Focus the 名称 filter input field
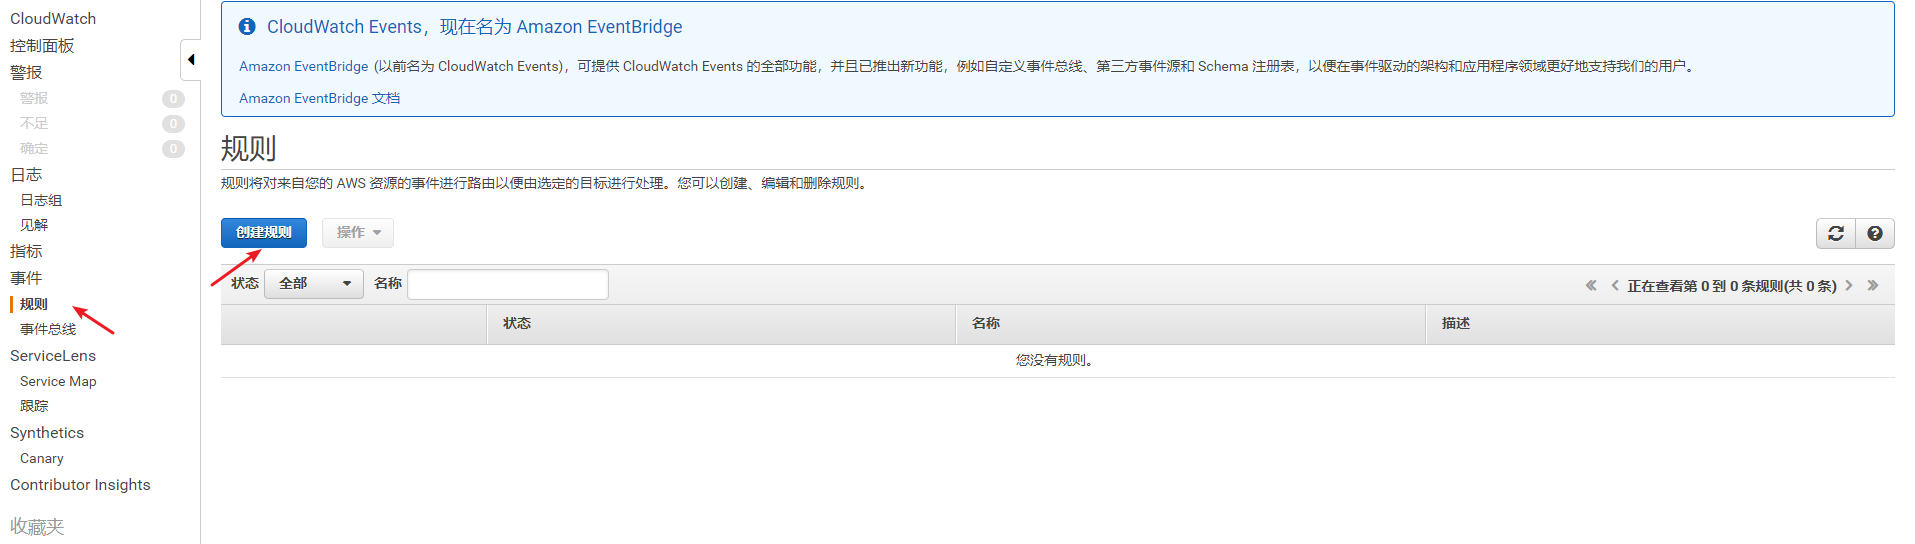Image resolution: width=1915 pixels, height=544 pixels. (x=508, y=284)
